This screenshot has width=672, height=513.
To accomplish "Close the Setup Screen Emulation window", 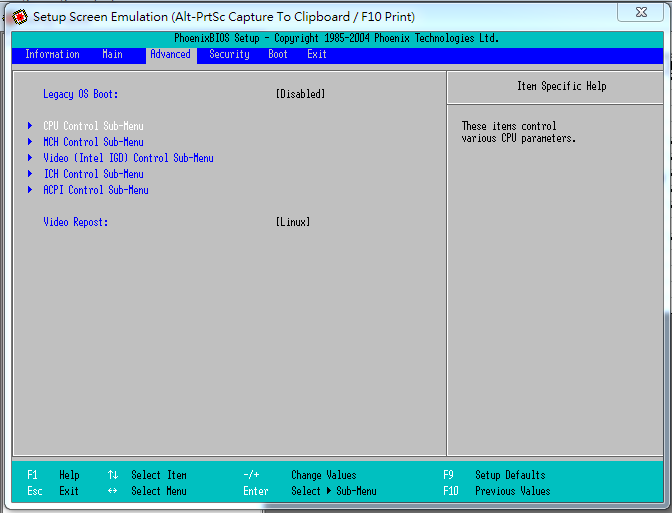I will pos(640,12).
